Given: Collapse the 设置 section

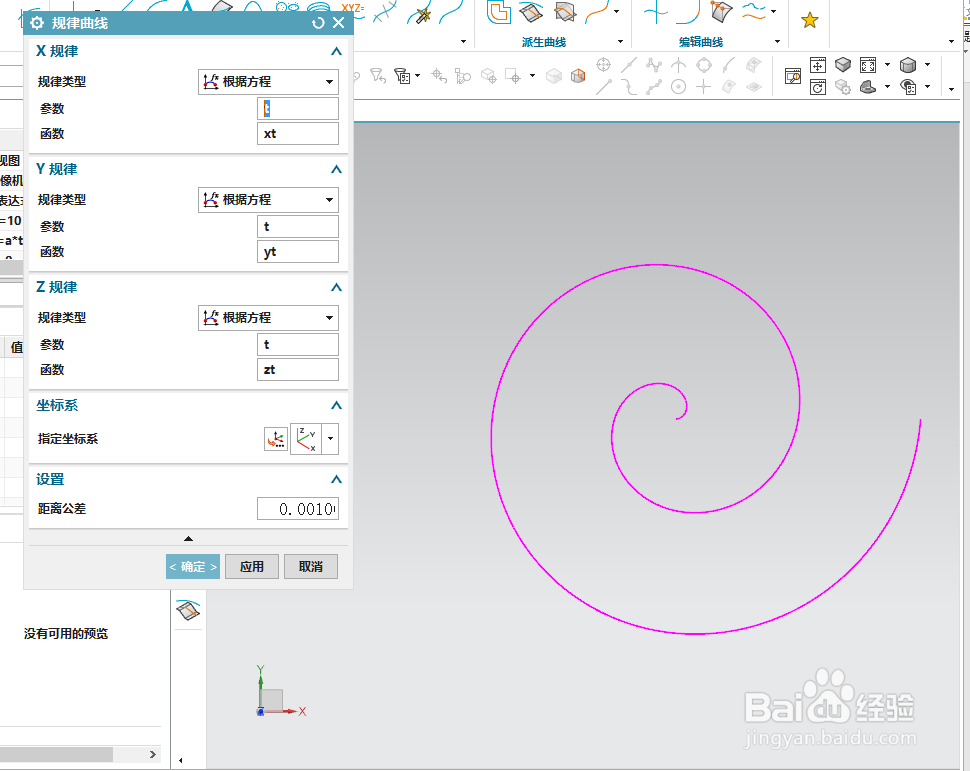Looking at the screenshot, I should [336, 479].
